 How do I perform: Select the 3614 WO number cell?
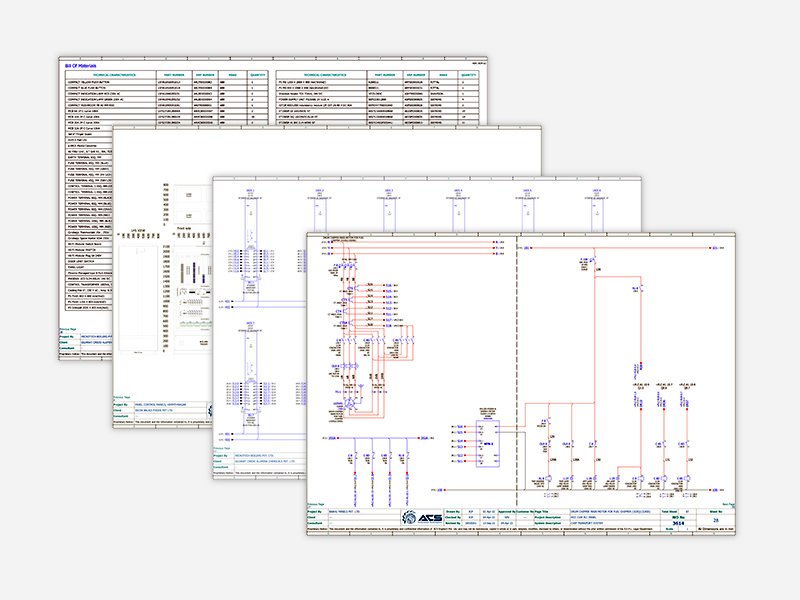click(678, 523)
